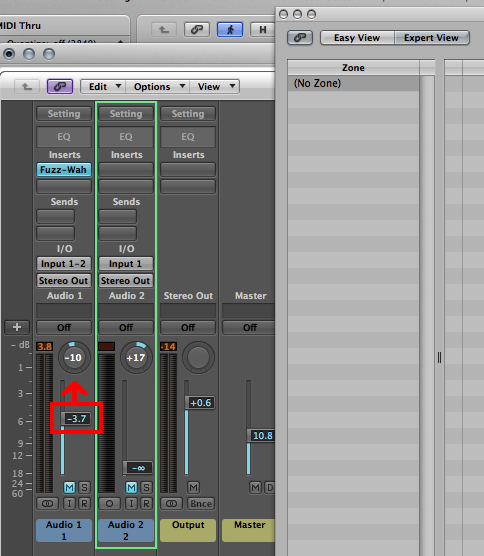Click the Audio 2 clip indicator
This screenshot has height=556, width=484.
(x=106, y=346)
